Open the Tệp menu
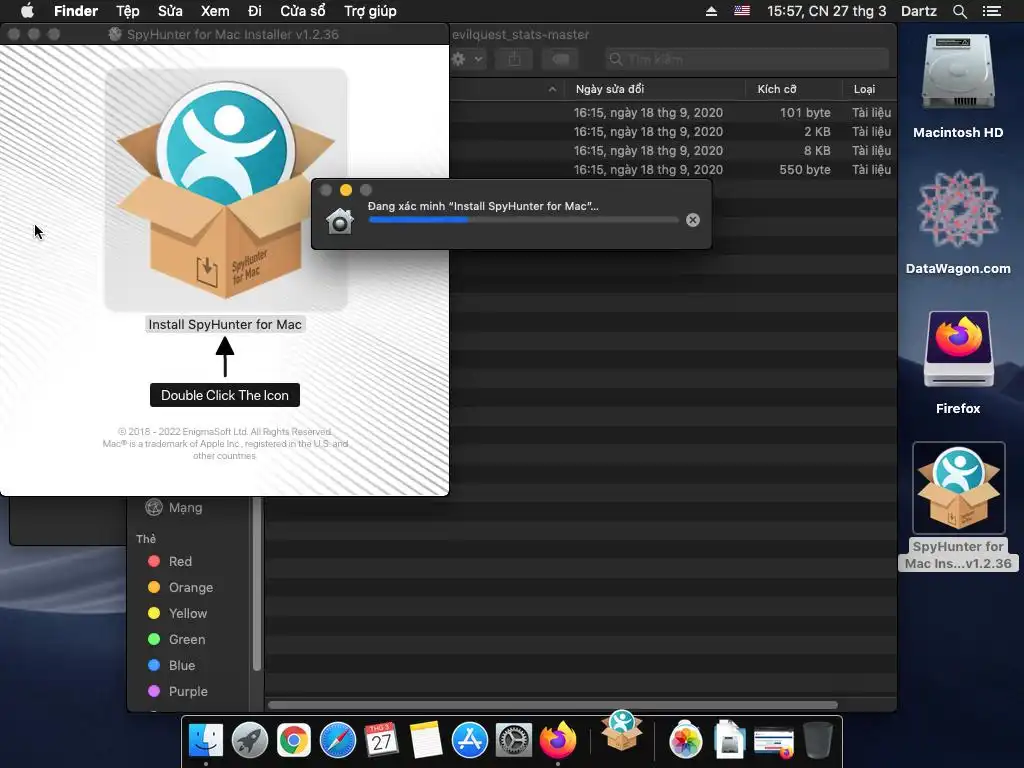1024x768 pixels. click(127, 11)
